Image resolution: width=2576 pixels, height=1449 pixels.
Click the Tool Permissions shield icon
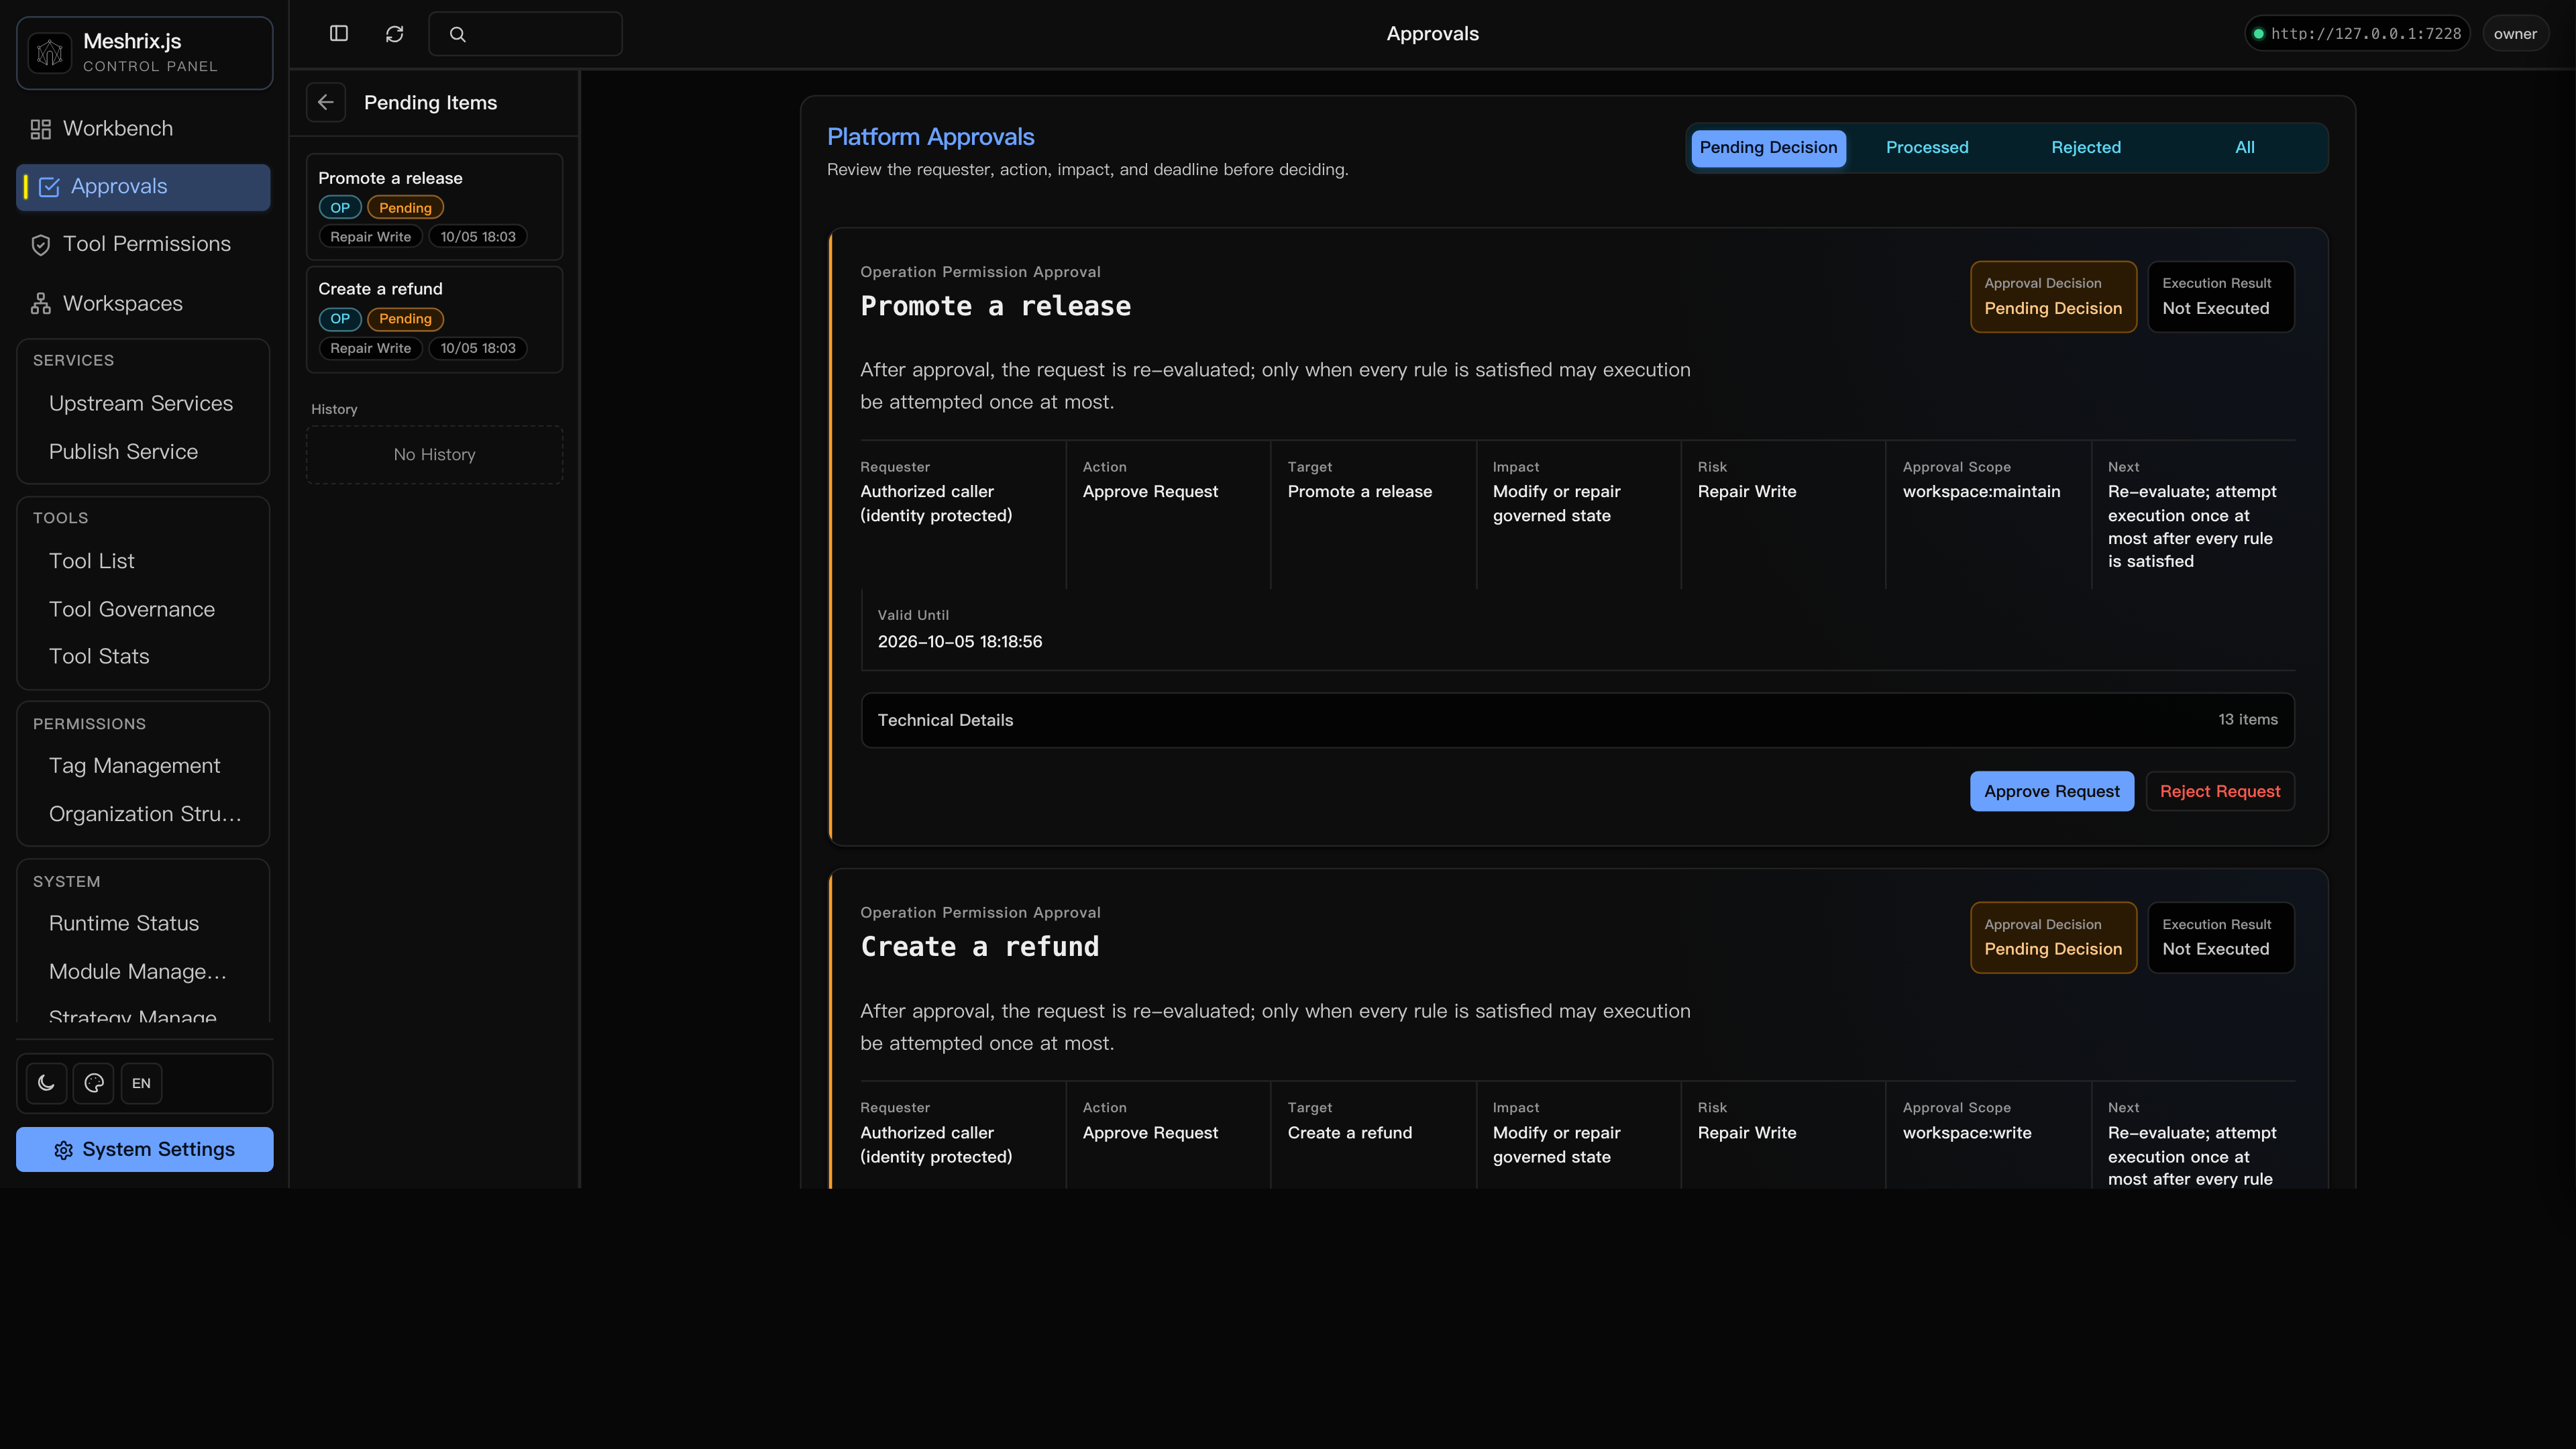pyautogui.click(x=41, y=245)
